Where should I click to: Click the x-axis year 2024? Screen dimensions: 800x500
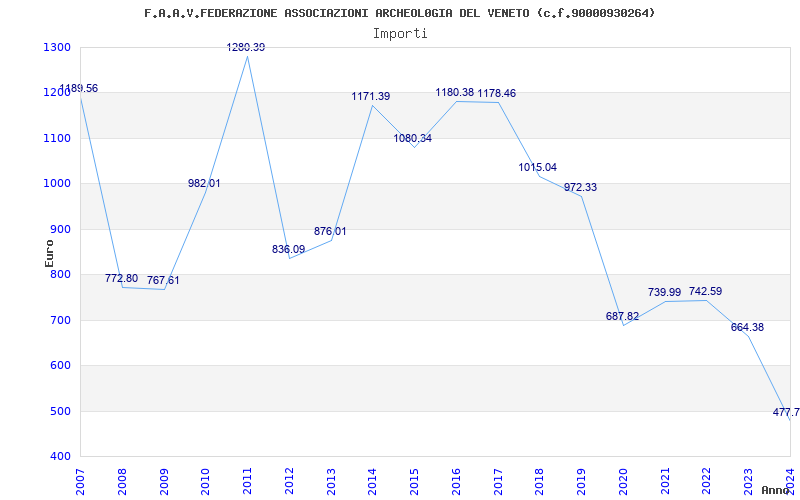click(x=790, y=482)
